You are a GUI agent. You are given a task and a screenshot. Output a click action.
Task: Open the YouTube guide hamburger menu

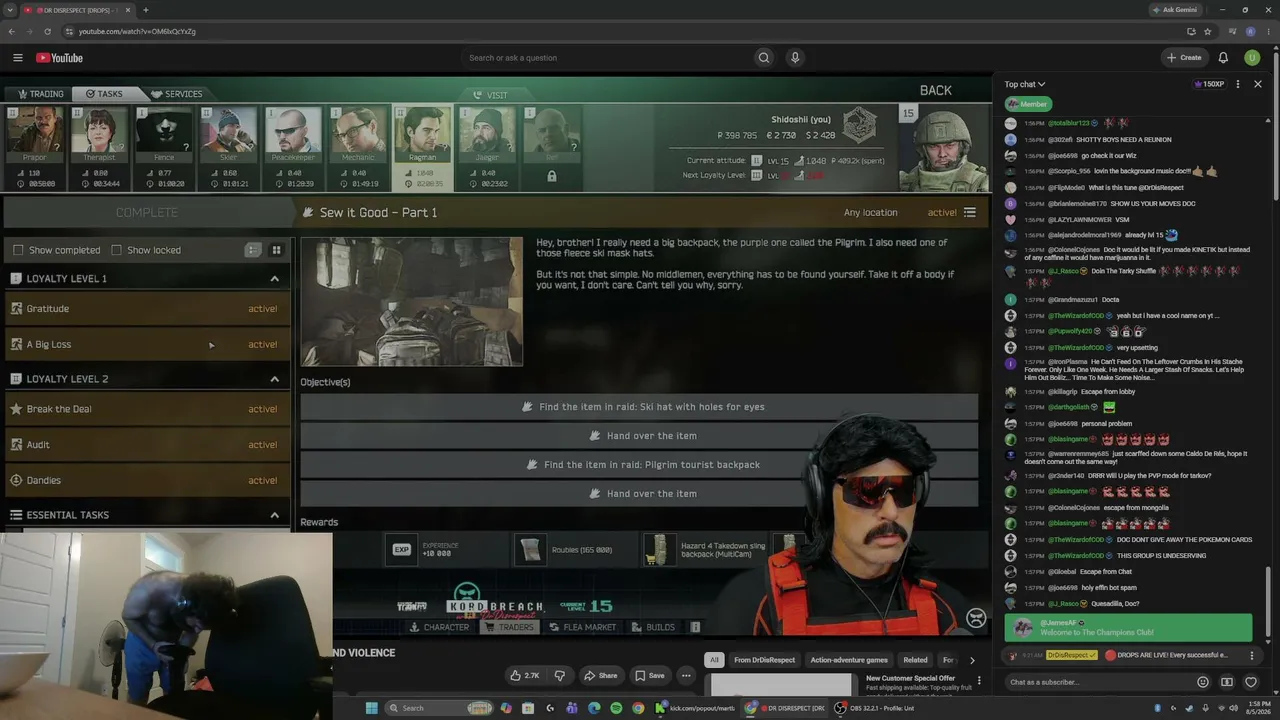(x=17, y=58)
